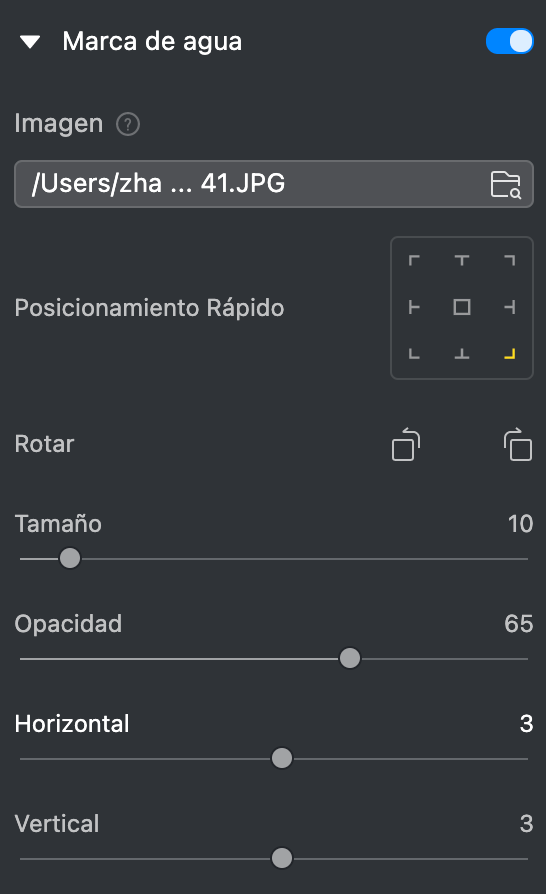Position watermark at top-right corner
The width and height of the screenshot is (546, 894).
click(x=510, y=261)
